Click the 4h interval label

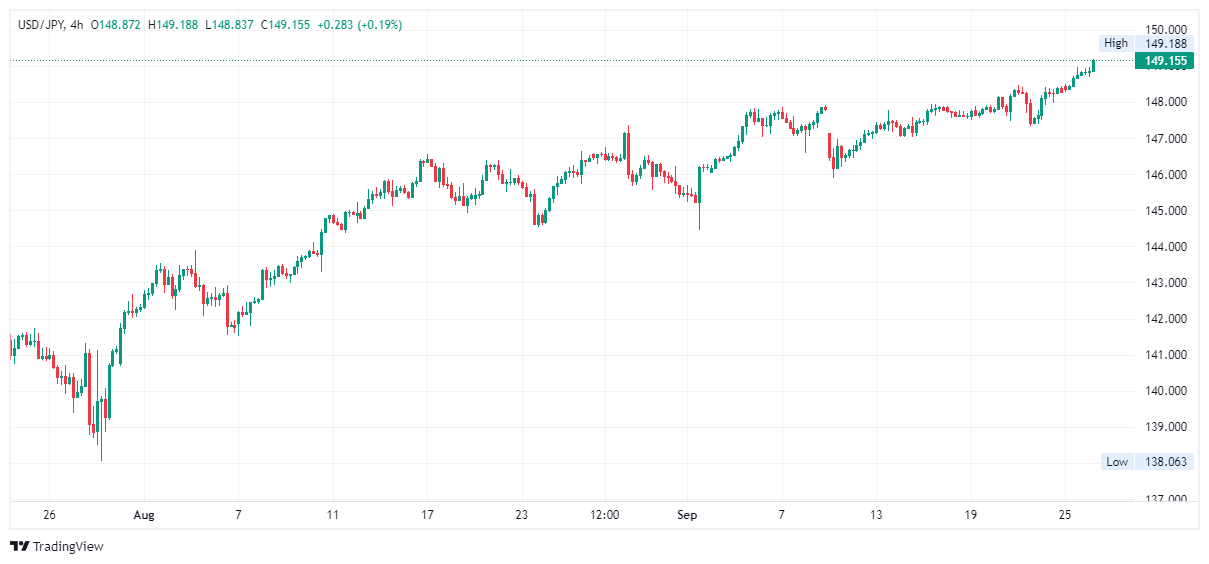pos(77,25)
